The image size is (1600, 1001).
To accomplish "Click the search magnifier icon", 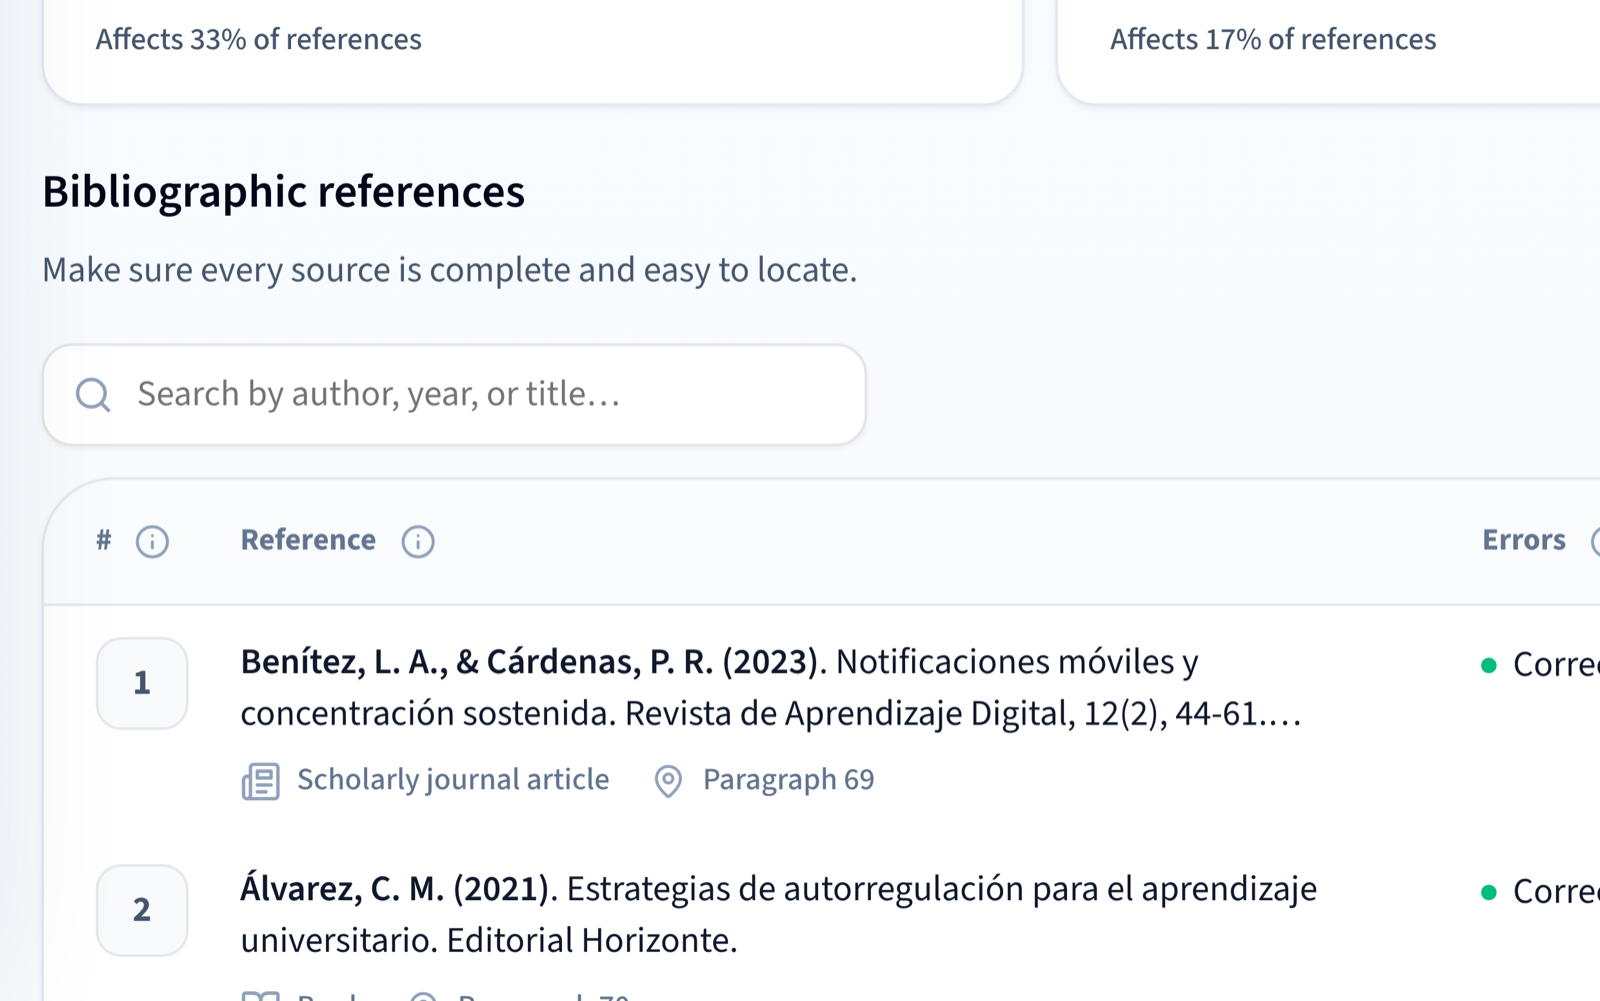I will click(93, 395).
